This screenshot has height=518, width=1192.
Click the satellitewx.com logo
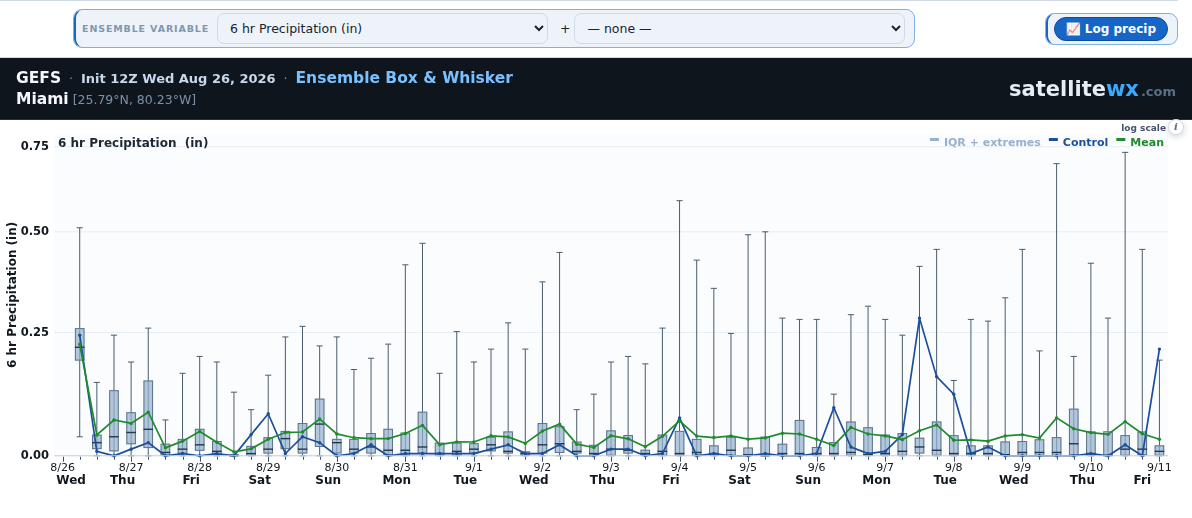click(1092, 89)
